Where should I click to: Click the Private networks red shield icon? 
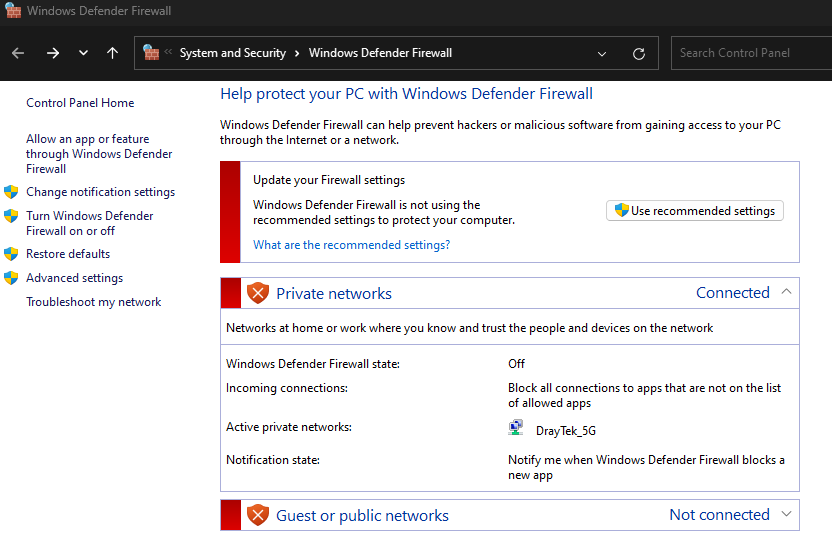(258, 293)
